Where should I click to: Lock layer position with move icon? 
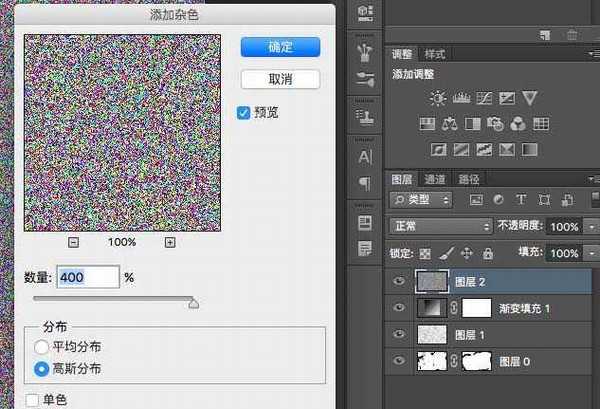click(x=468, y=253)
